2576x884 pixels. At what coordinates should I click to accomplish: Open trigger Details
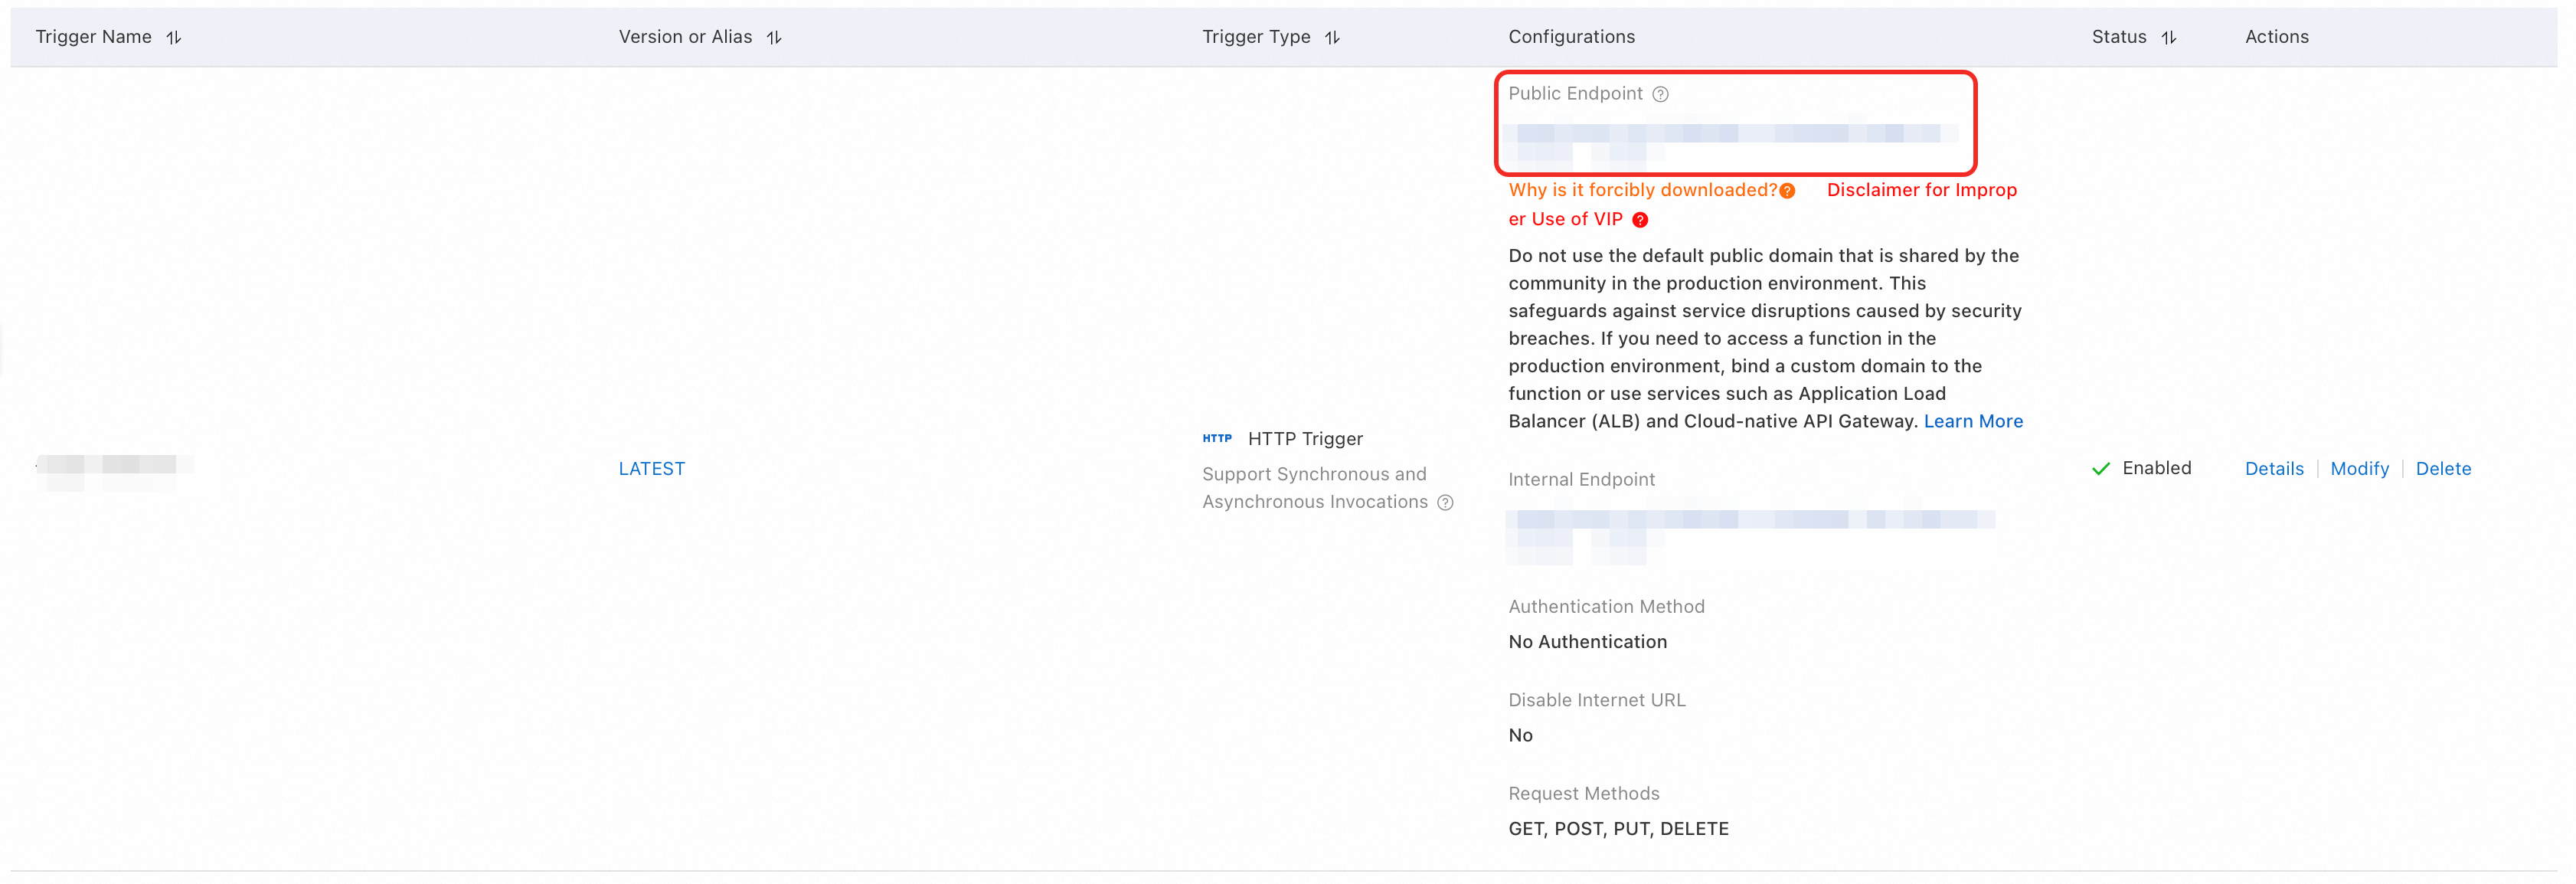point(2273,468)
